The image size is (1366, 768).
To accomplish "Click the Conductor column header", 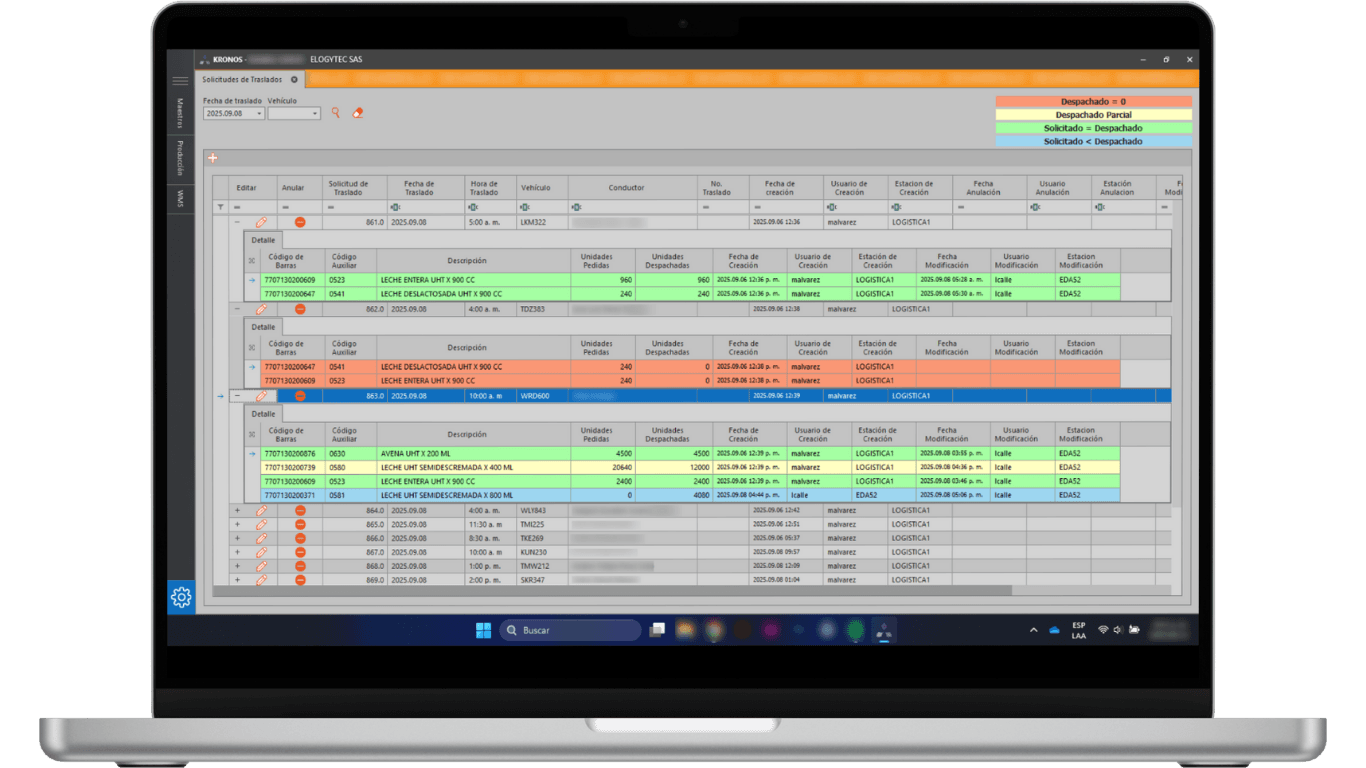I will 626,187.
